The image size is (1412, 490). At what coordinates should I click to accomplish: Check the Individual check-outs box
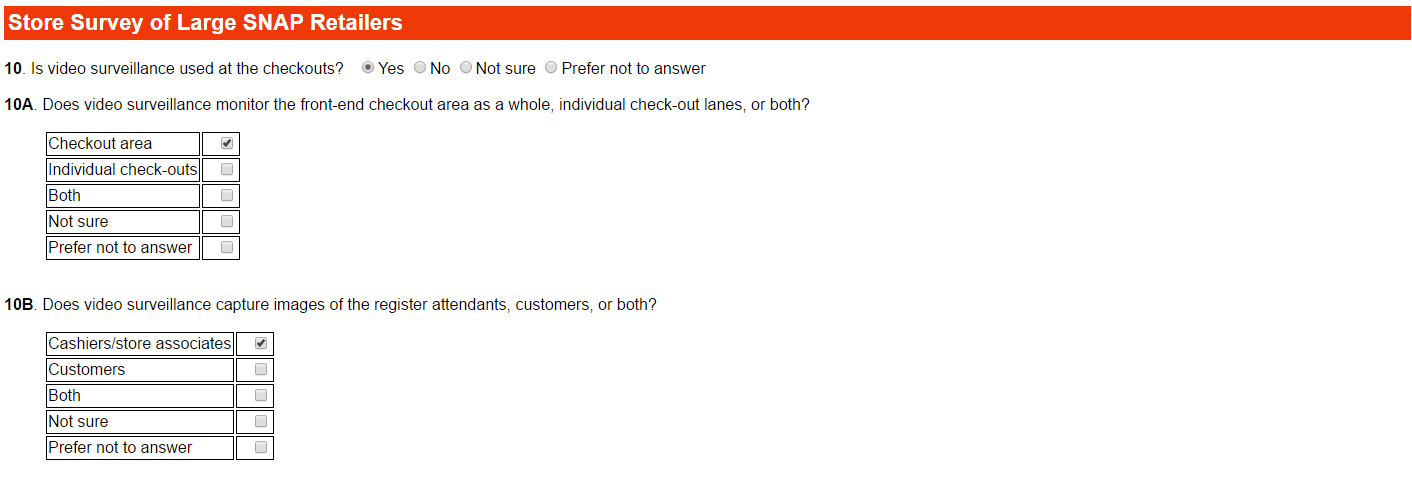click(227, 169)
